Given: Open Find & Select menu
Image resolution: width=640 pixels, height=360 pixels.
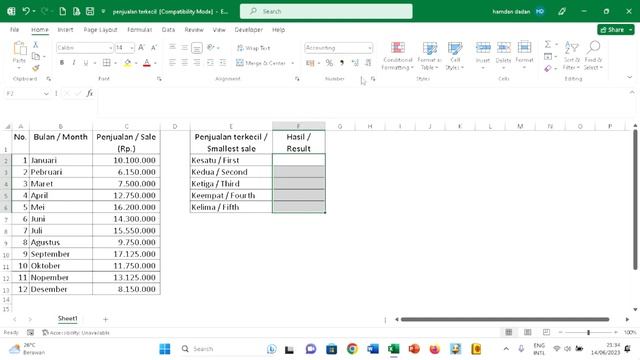Looking at the screenshot, I should (593, 56).
